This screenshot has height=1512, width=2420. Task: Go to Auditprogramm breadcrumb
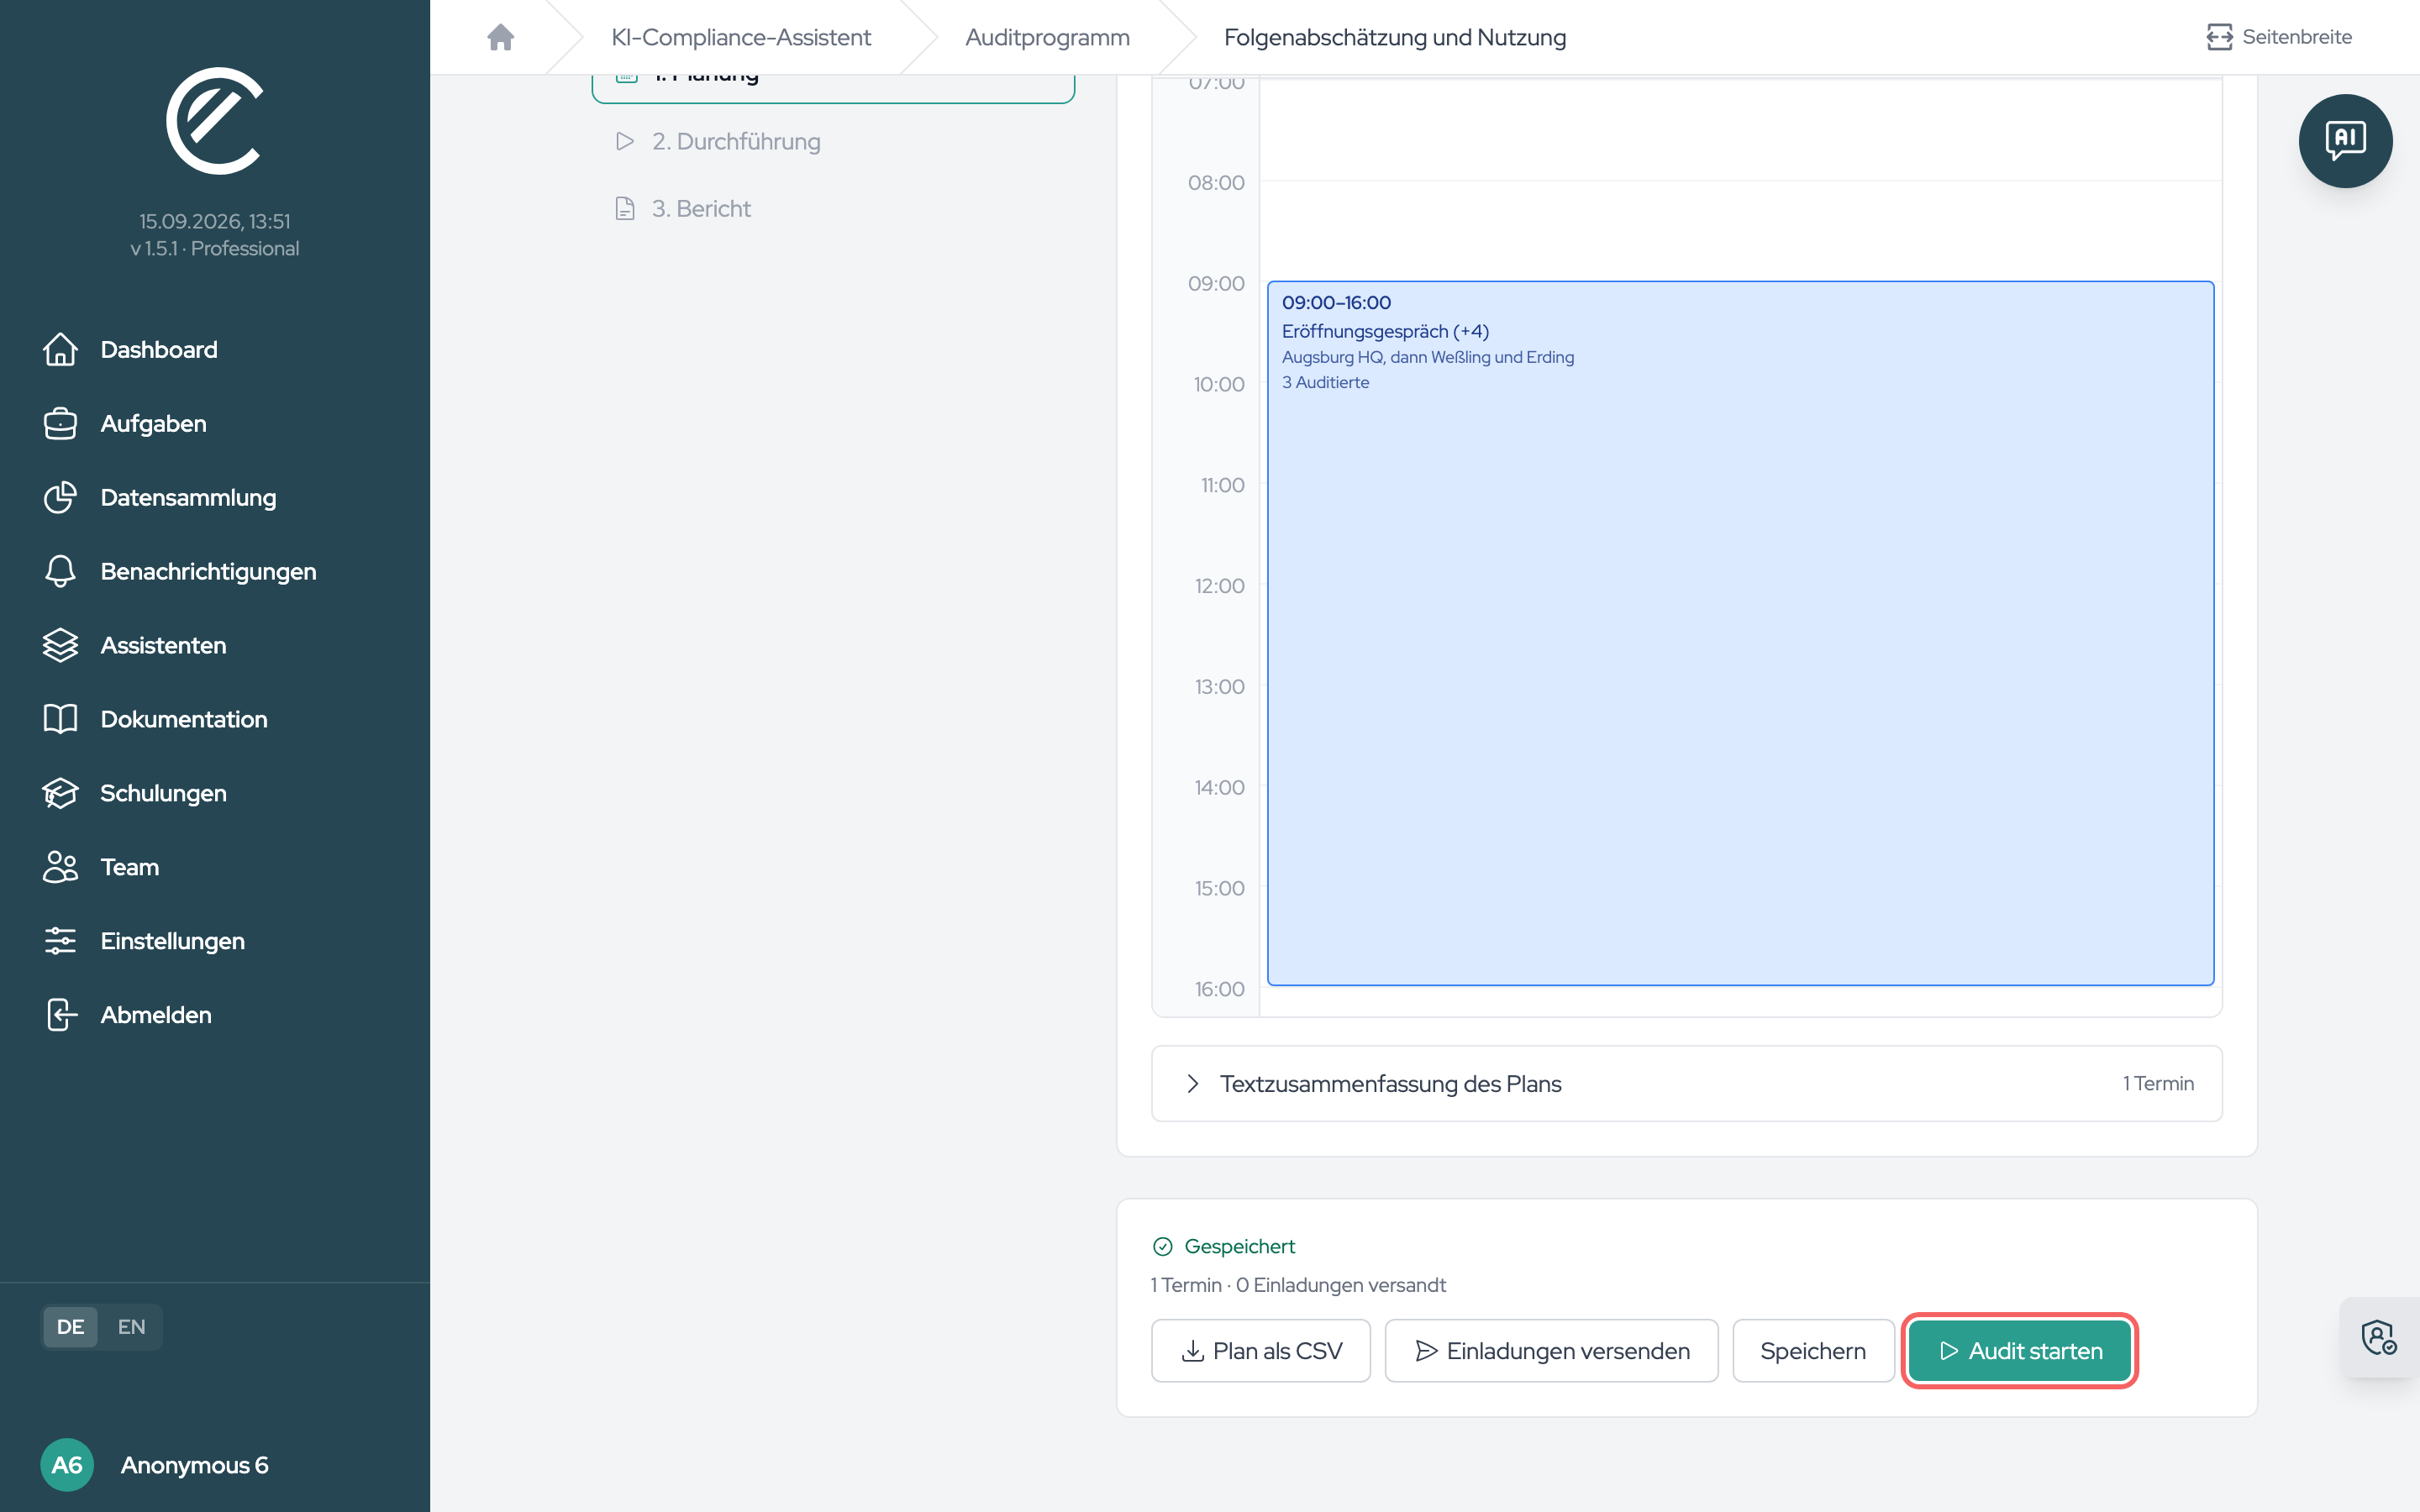pos(1047,37)
